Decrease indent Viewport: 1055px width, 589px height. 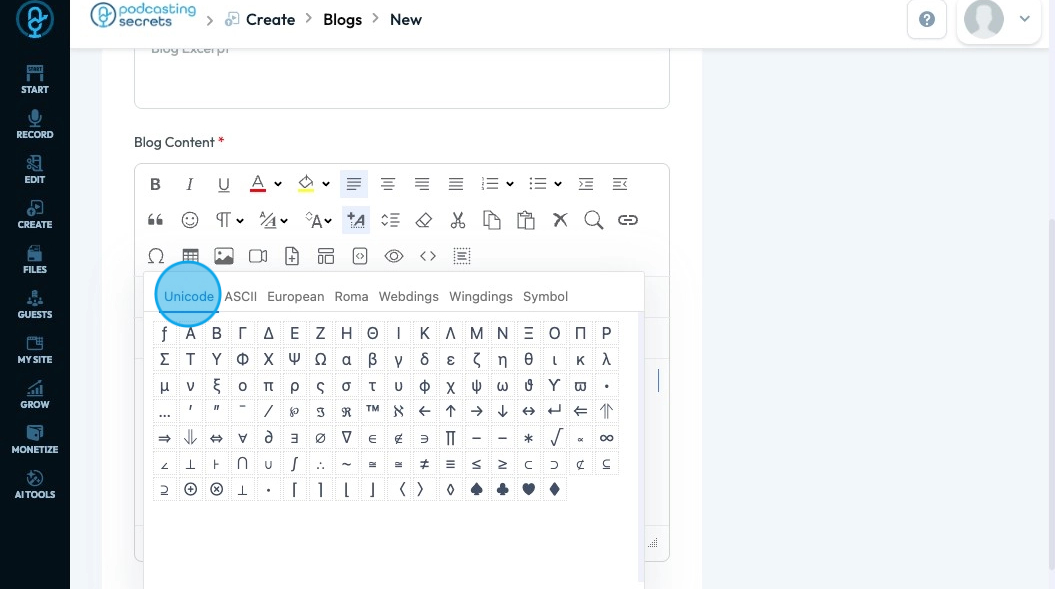coord(620,184)
